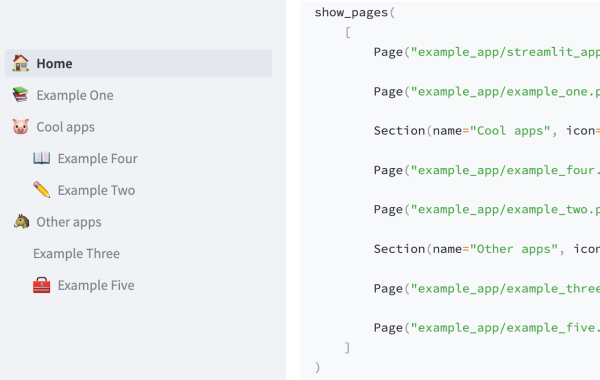
Task: Click the pencil icon beside Example Two
Action: 42,190
